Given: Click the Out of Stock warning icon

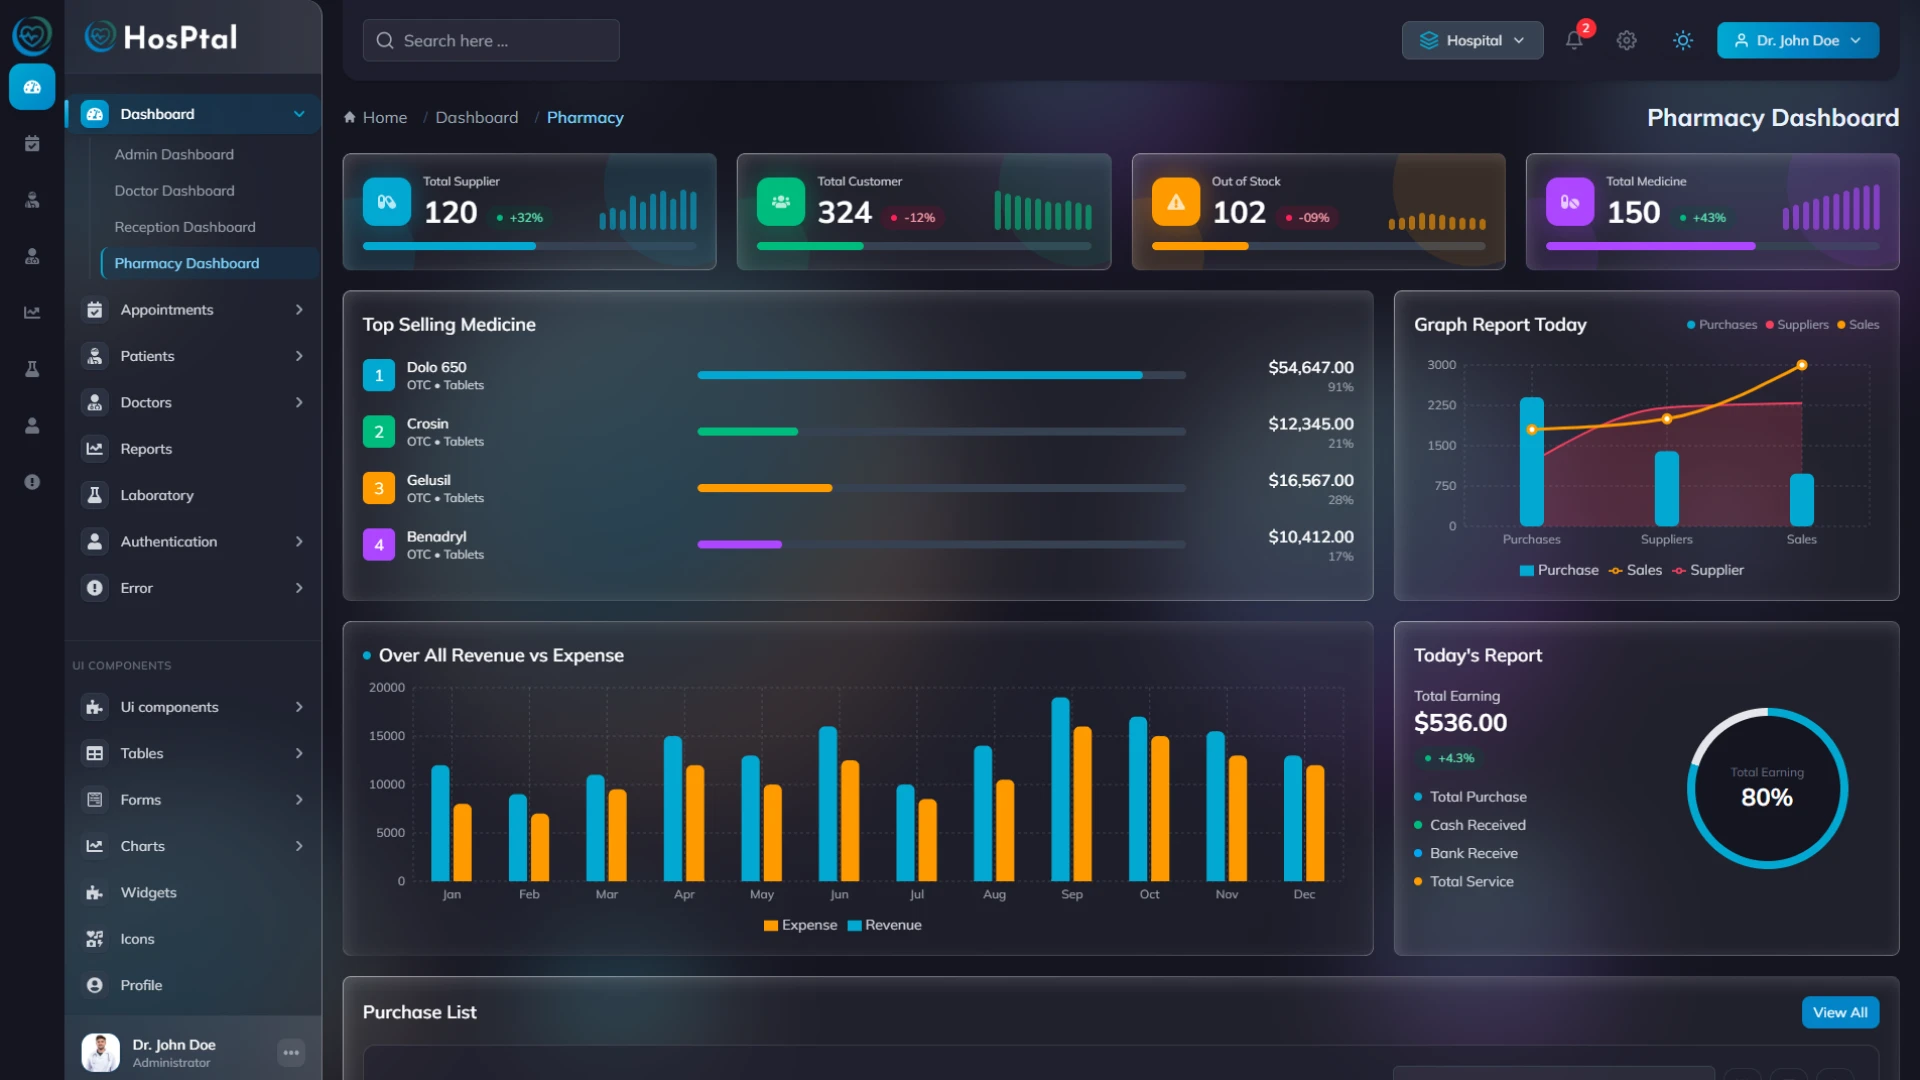Looking at the screenshot, I should click(x=1176, y=202).
